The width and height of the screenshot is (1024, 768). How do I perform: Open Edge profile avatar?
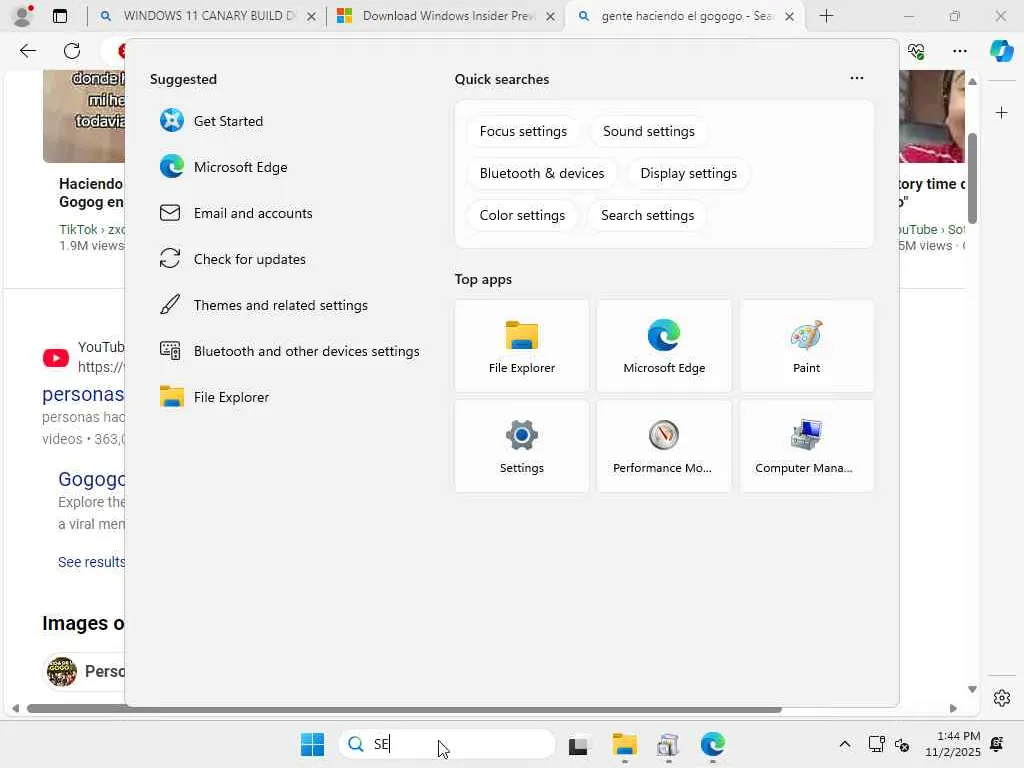[x=23, y=16]
